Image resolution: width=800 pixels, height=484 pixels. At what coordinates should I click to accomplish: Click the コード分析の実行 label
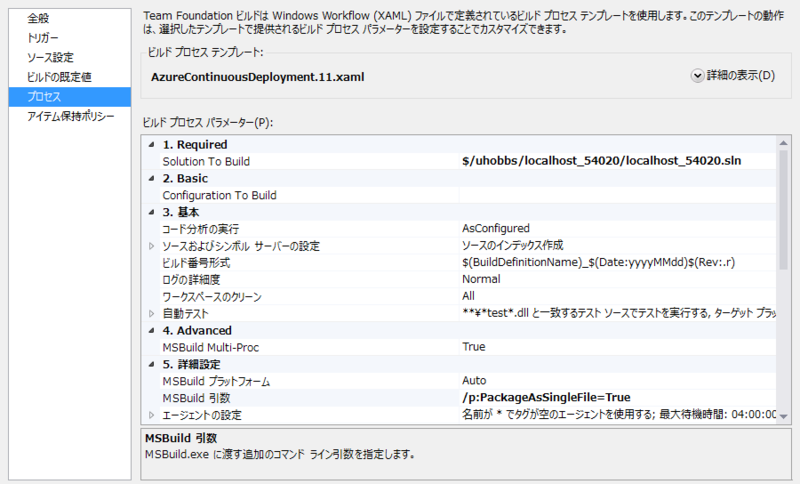click(x=201, y=229)
